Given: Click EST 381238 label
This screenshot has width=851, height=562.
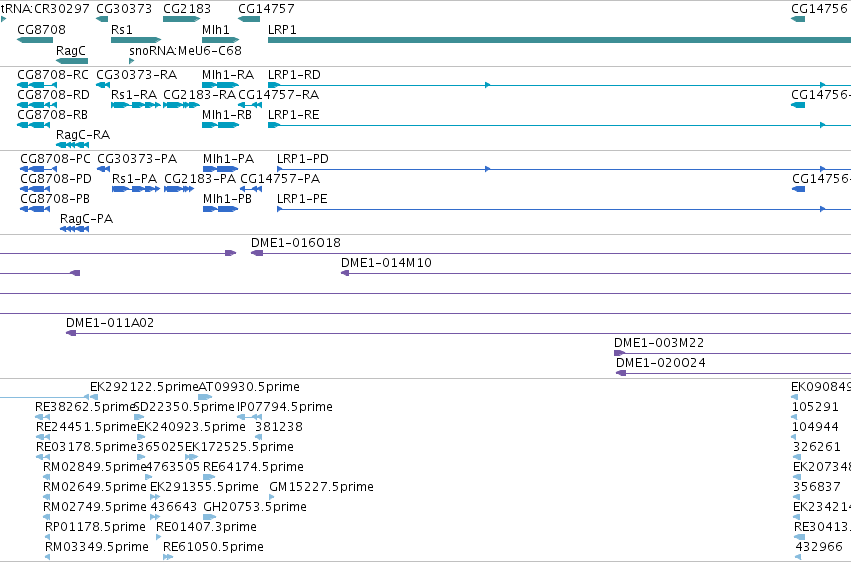Looking at the screenshot, I should 278,427.
